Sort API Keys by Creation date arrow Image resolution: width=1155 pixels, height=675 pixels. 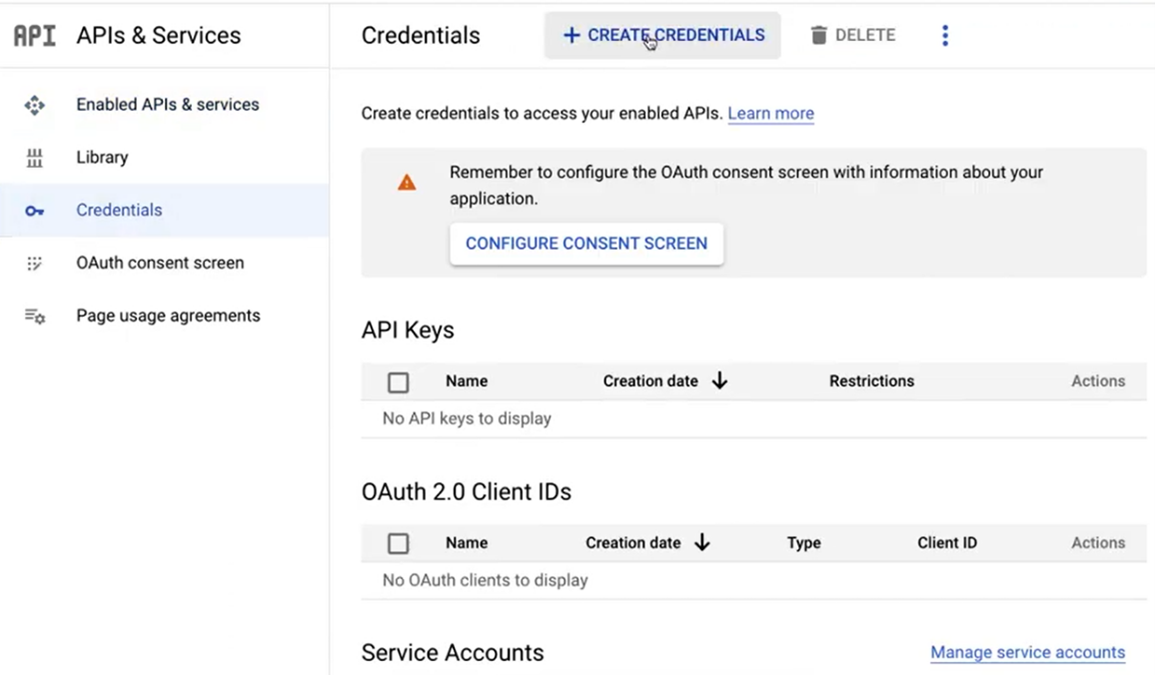coord(719,381)
